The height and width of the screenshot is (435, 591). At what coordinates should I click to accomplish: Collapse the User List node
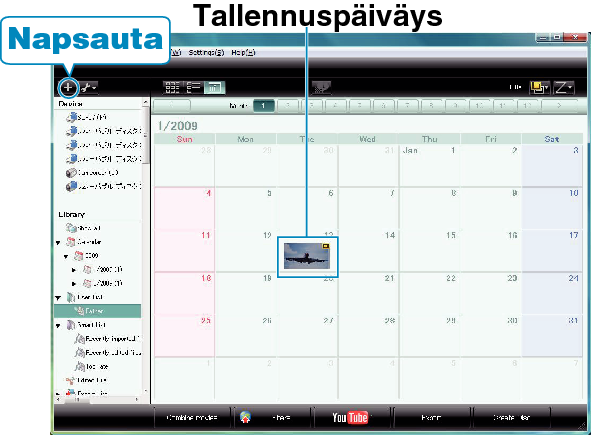[58, 298]
